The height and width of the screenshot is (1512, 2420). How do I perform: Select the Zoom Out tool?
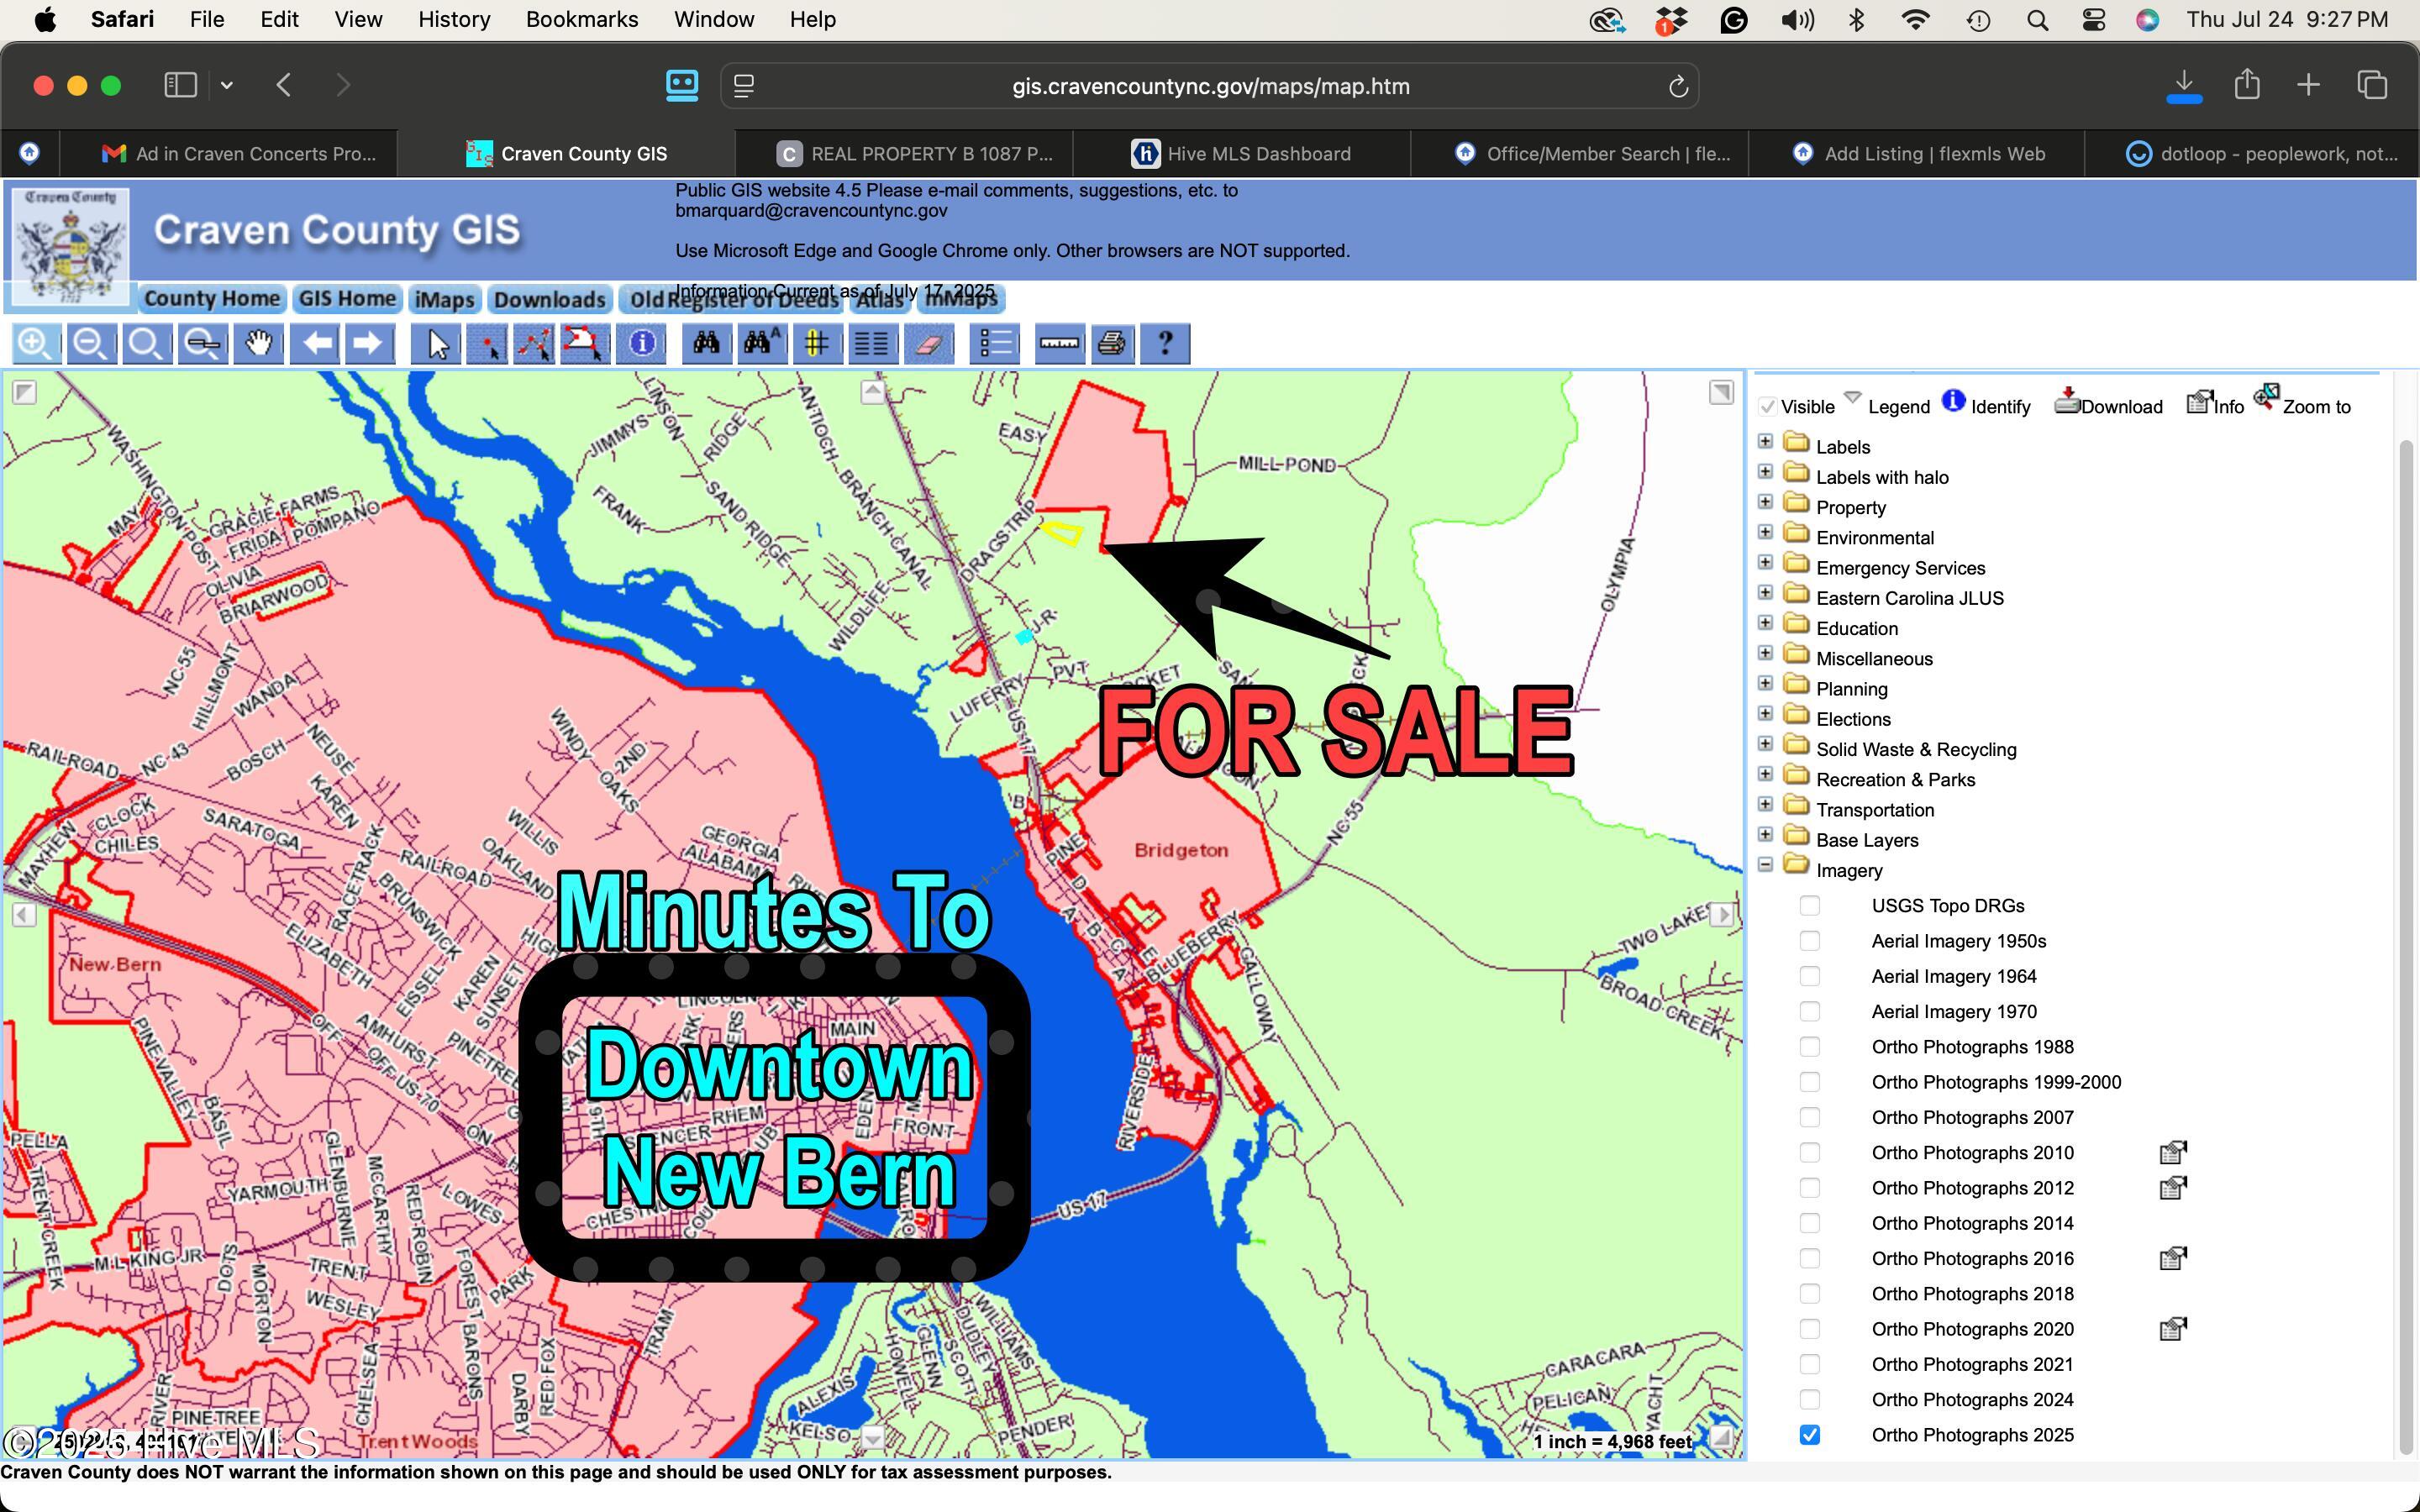click(x=91, y=344)
